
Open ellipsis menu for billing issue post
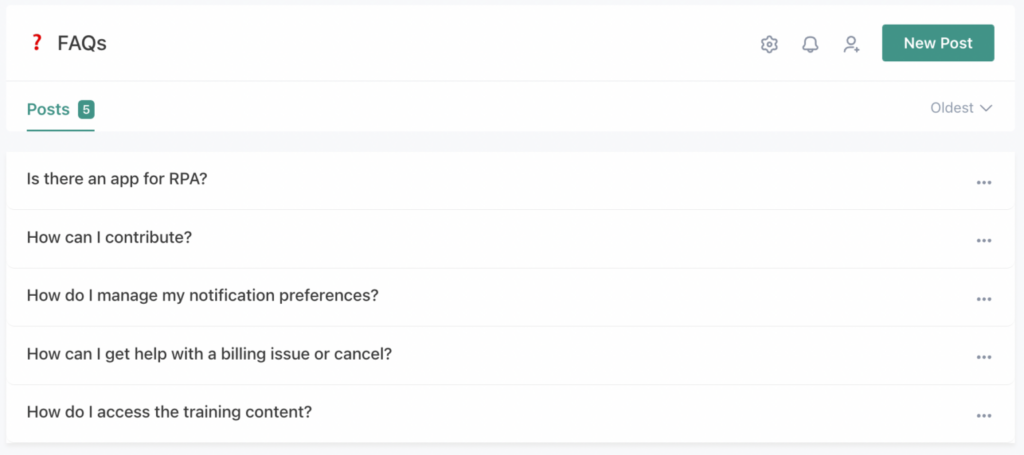click(x=984, y=357)
